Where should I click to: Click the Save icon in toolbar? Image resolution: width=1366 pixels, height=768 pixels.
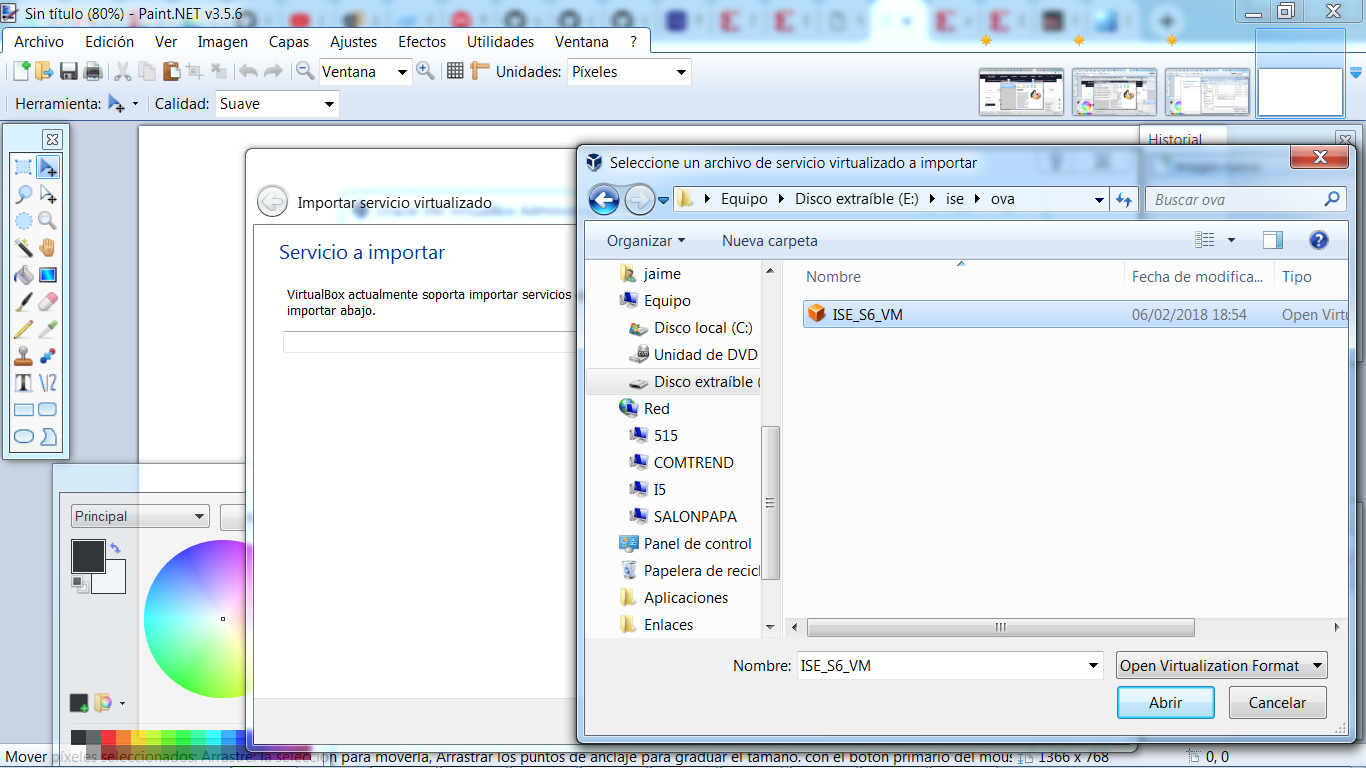[69, 71]
